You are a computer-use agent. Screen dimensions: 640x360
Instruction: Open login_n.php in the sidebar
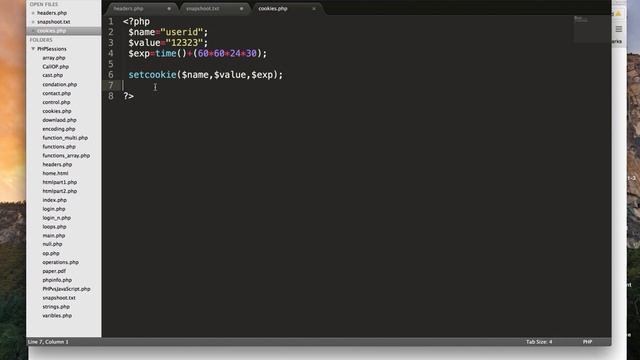coord(57,218)
